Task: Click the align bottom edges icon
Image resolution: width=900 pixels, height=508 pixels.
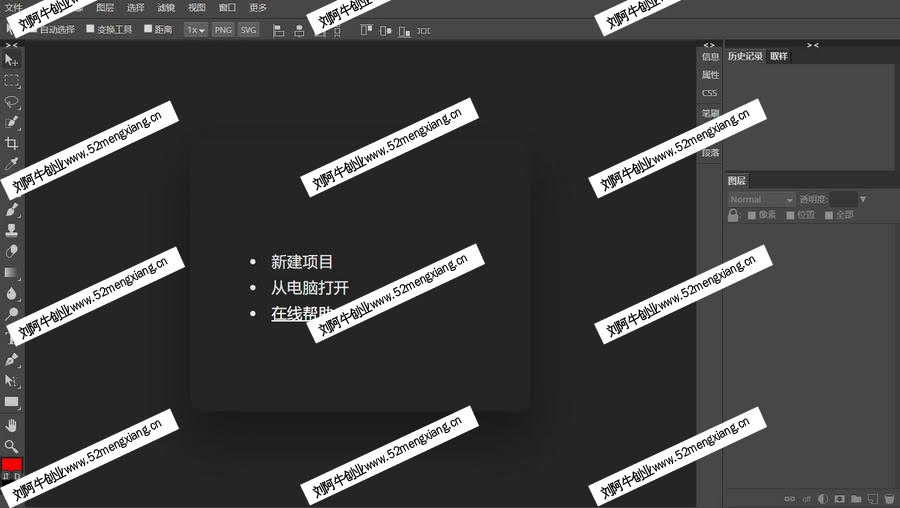Action: click(405, 30)
